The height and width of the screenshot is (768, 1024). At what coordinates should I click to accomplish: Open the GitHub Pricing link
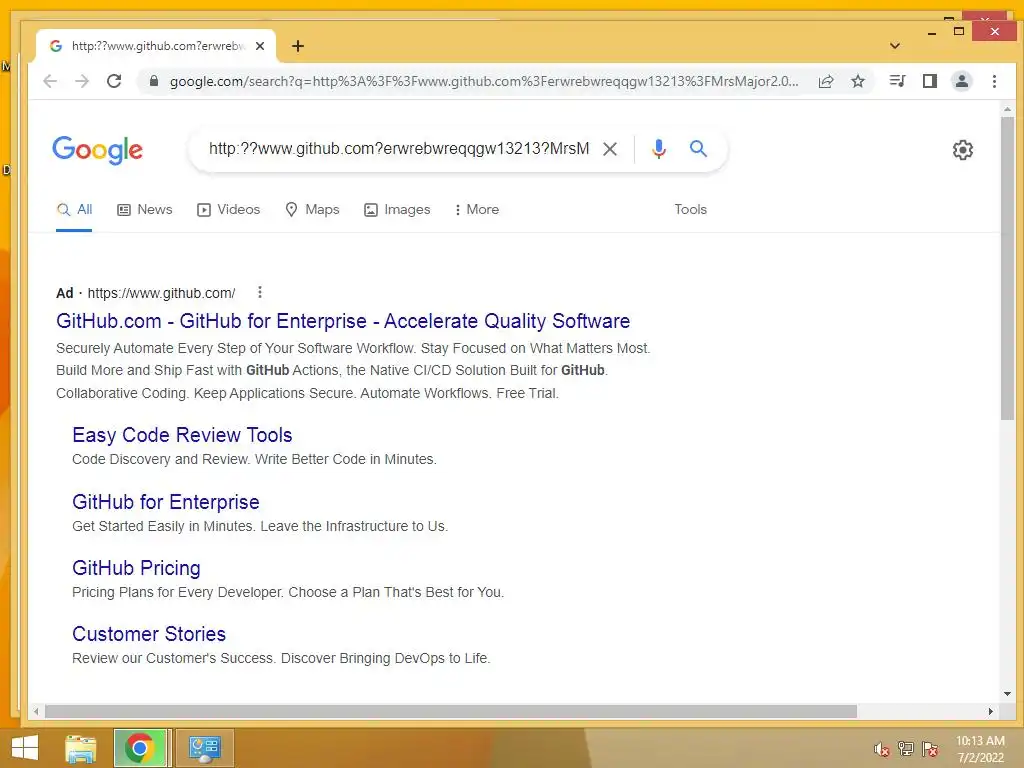(x=136, y=568)
